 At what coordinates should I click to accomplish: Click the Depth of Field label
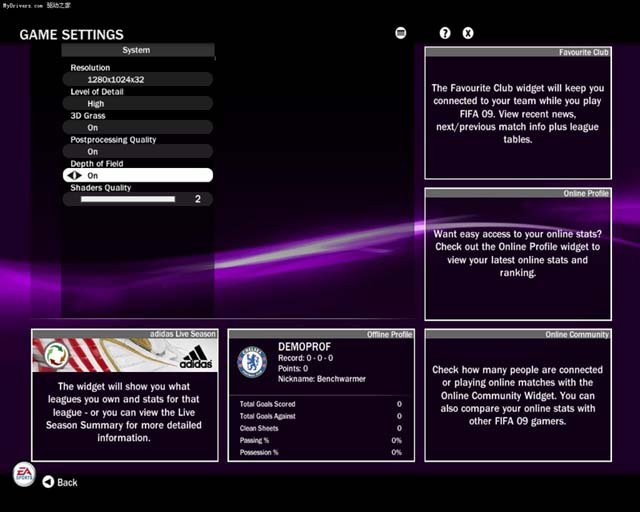point(97,164)
